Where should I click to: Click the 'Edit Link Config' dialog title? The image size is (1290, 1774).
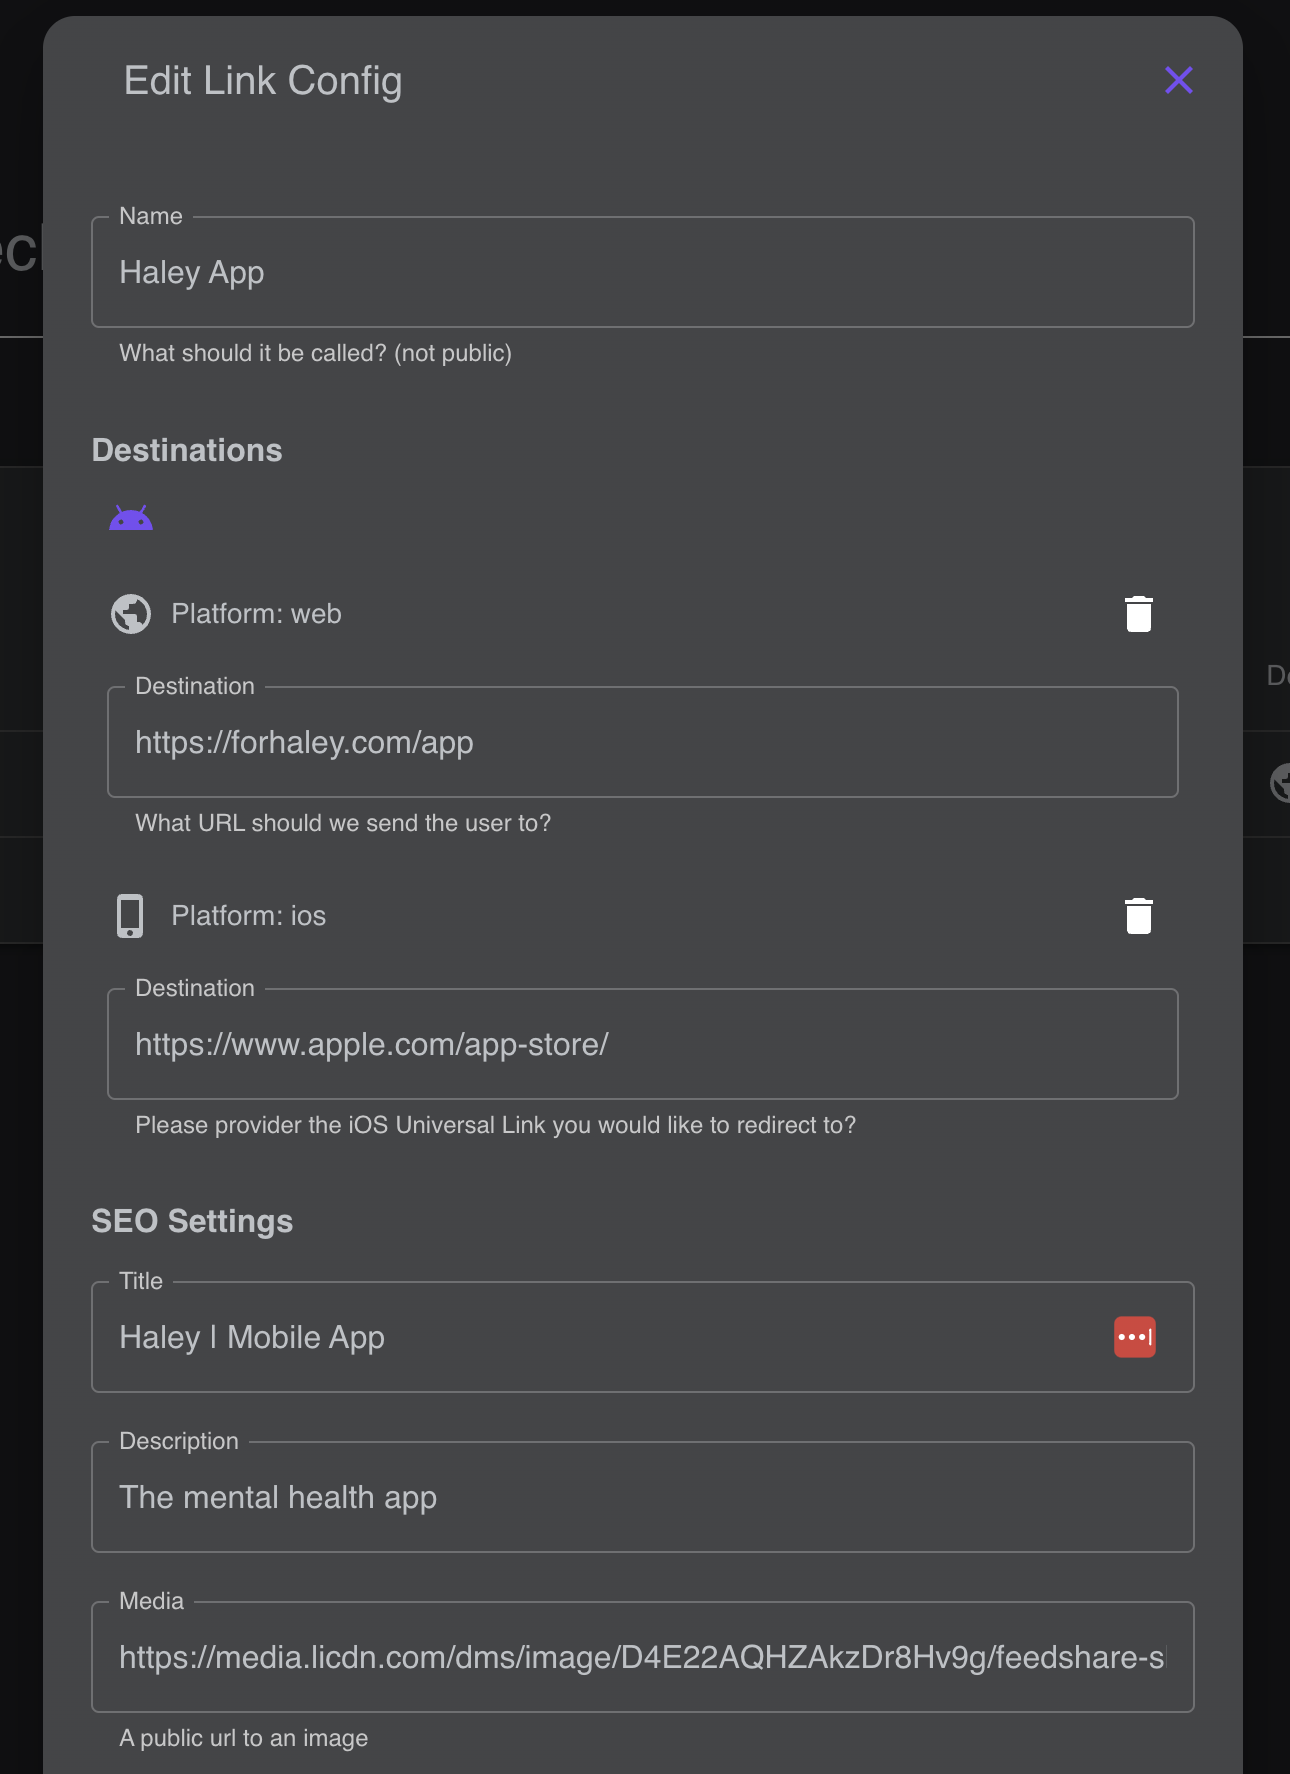[x=263, y=80]
